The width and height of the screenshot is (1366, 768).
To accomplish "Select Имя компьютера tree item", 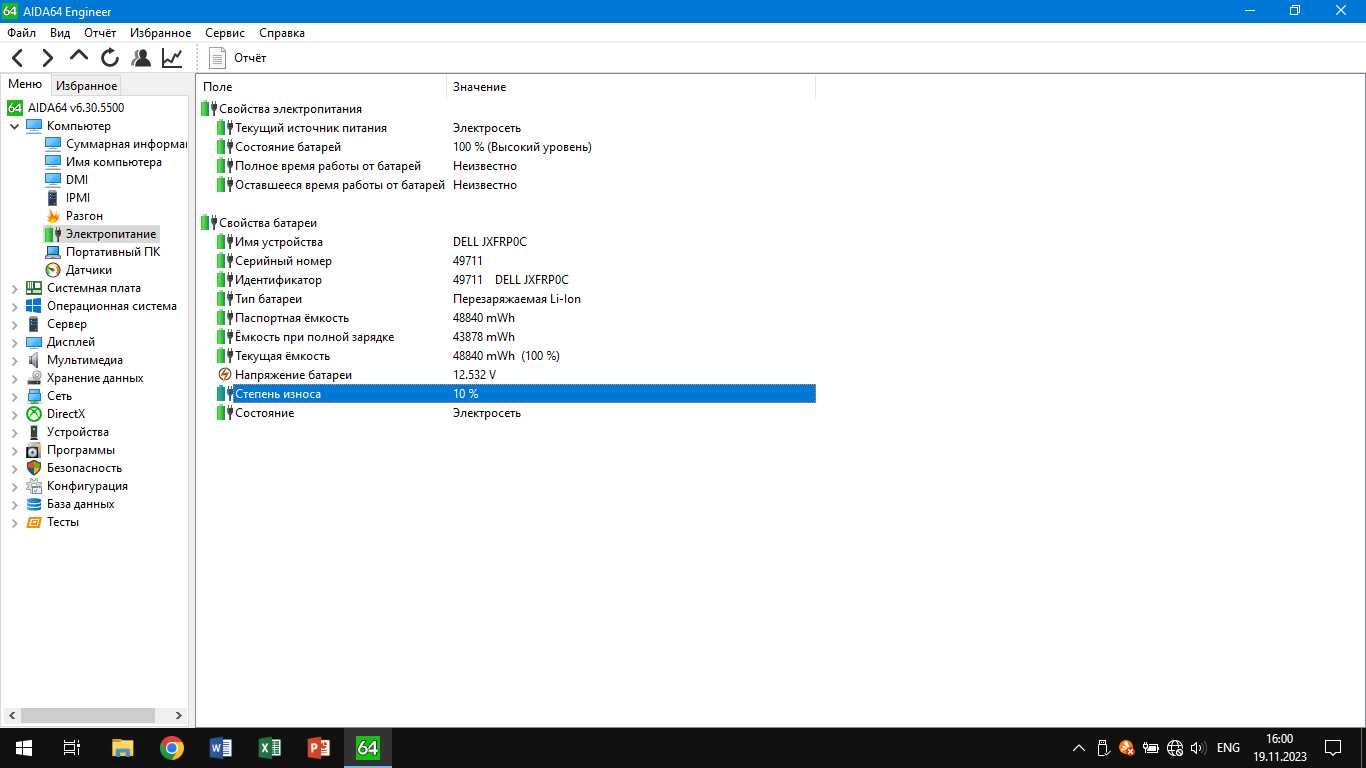I will (x=103, y=162).
